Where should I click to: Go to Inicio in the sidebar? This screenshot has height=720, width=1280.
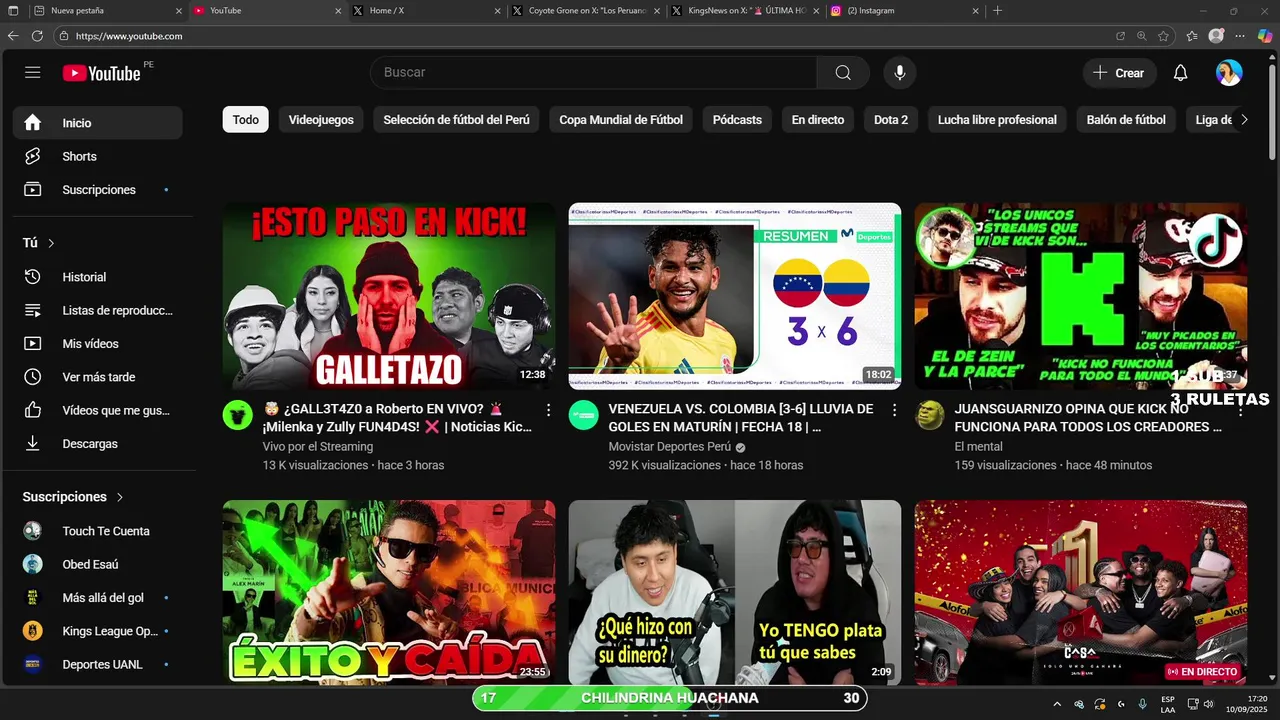[97, 123]
